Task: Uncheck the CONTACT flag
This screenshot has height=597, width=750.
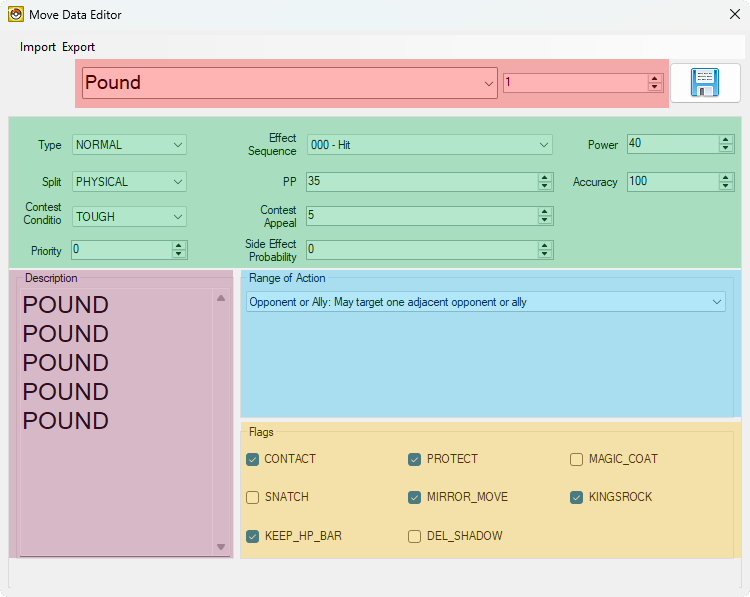Action: [253, 459]
